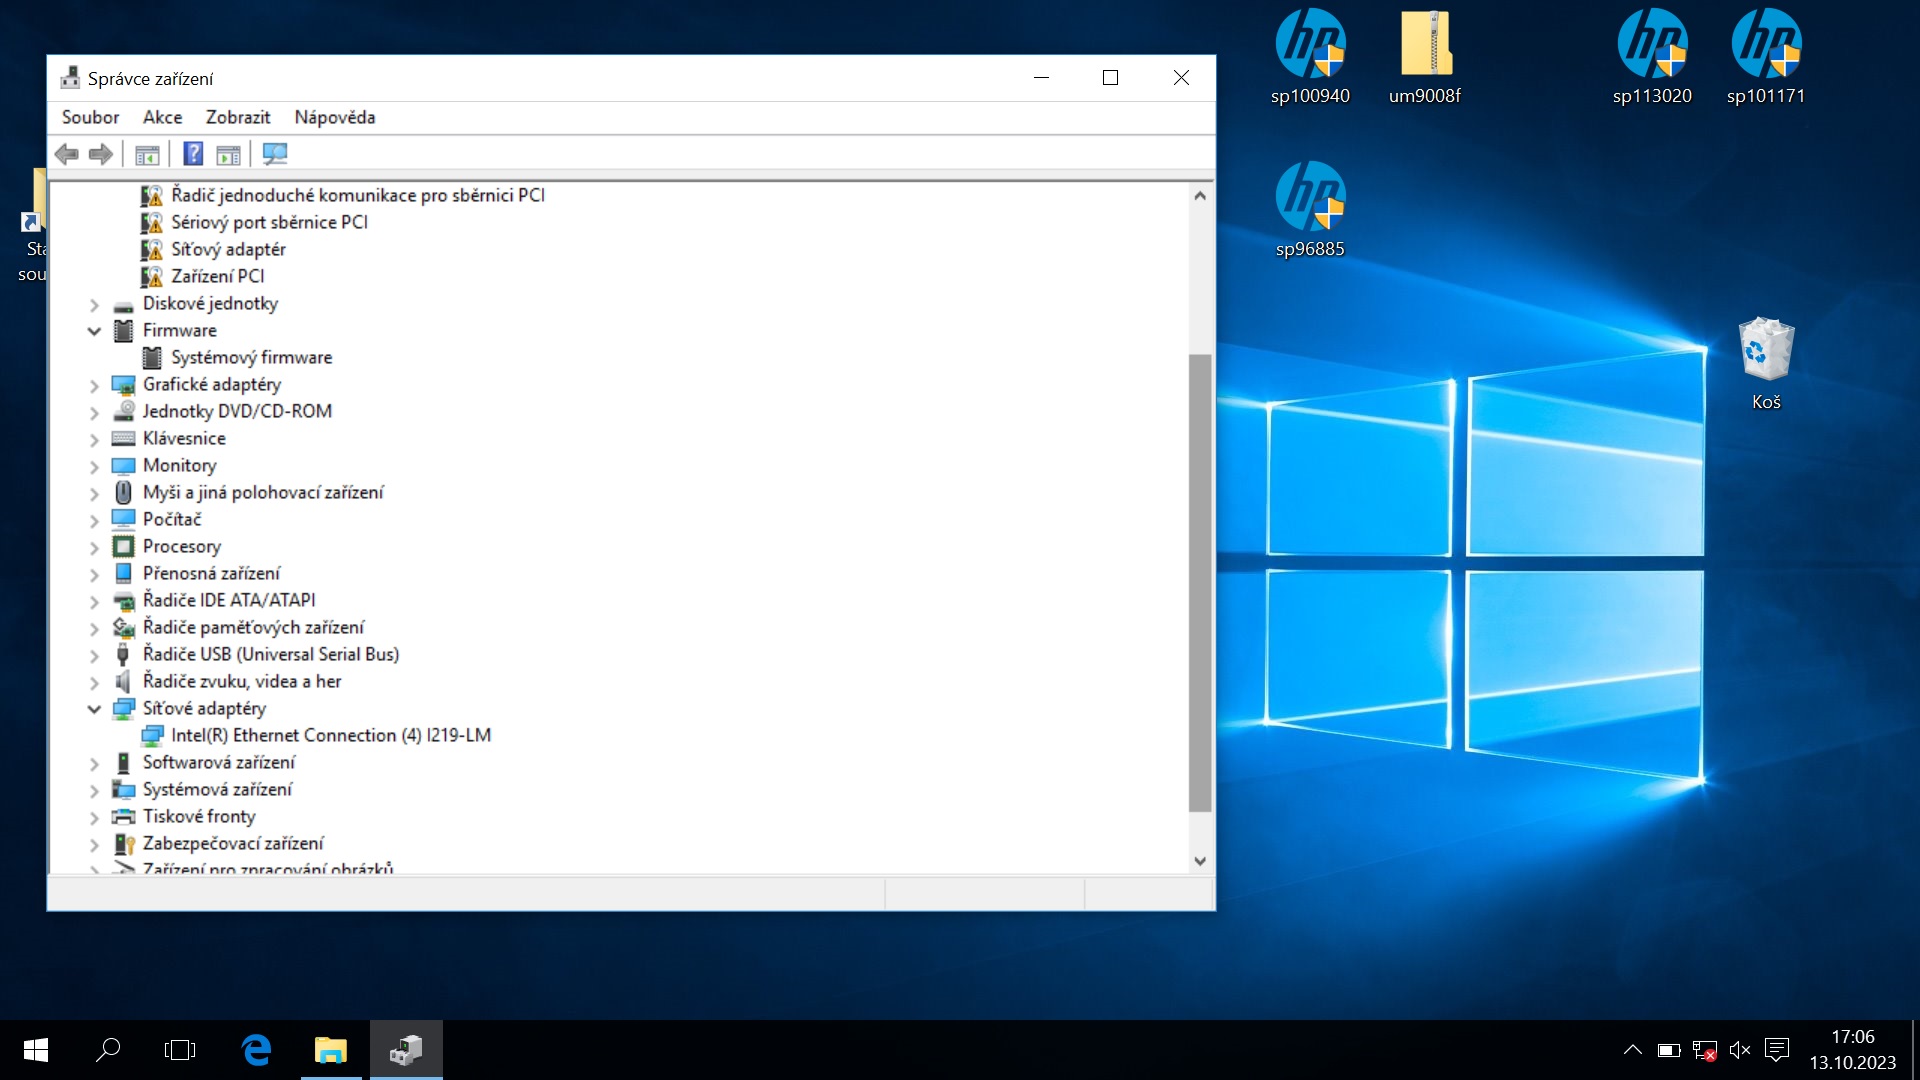Screen dimensions: 1920x1080
Task: Collapse the Firmware tree node
Action: point(94,331)
